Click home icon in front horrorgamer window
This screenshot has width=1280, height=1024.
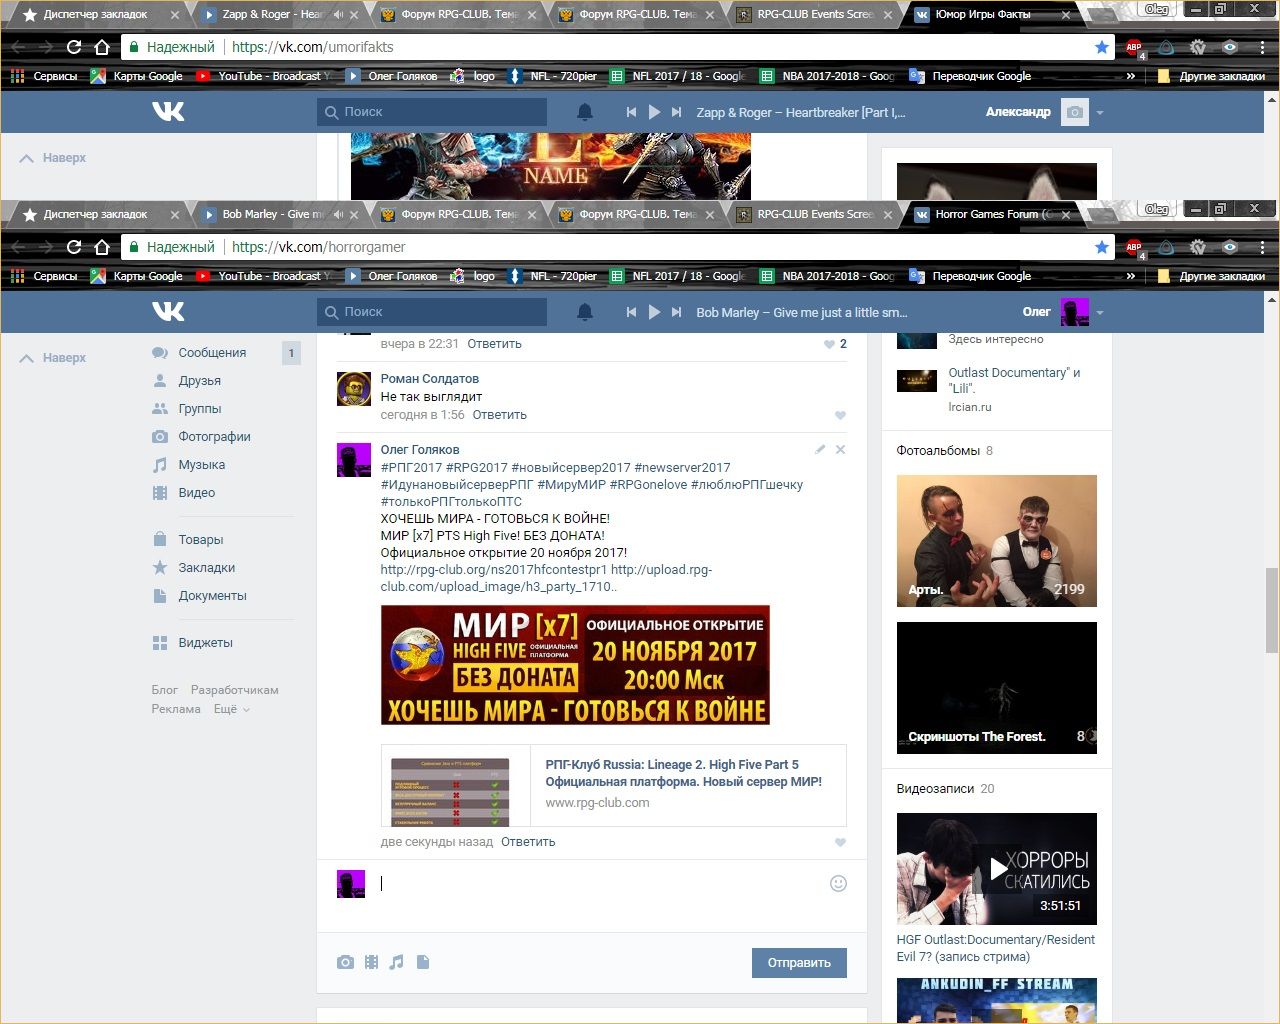[101, 247]
